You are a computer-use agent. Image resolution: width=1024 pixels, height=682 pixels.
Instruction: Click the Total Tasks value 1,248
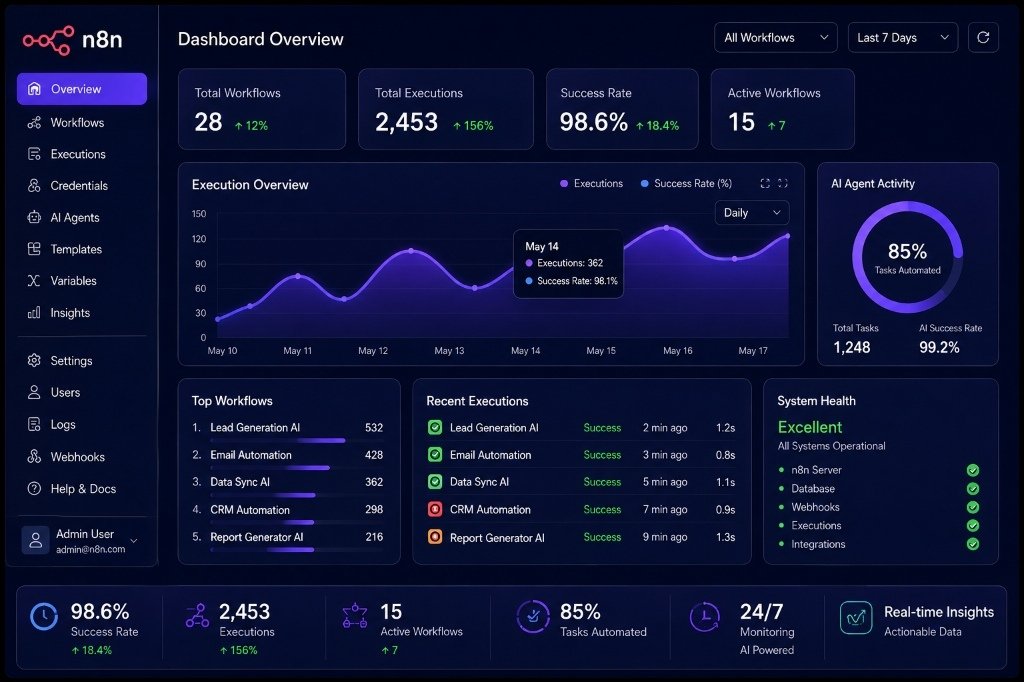(852, 348)
